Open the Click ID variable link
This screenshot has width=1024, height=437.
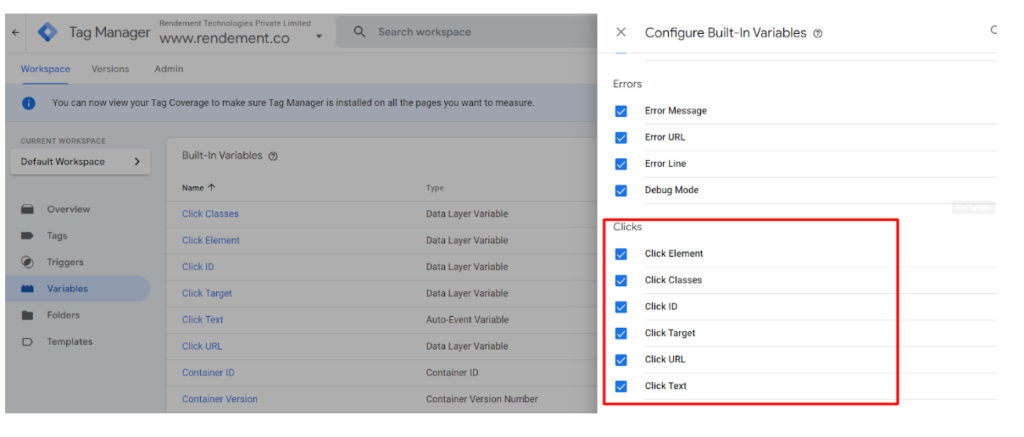[198, 267]
